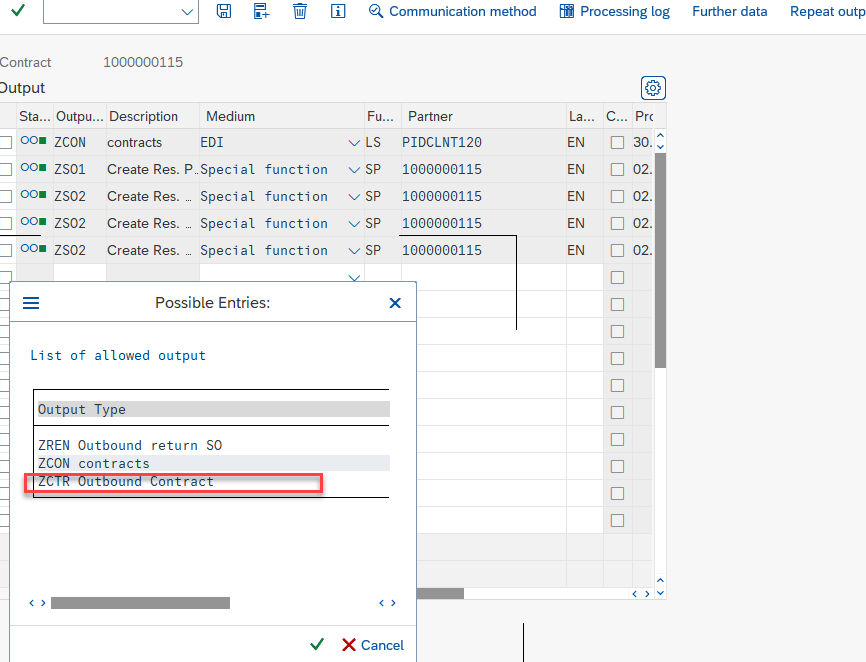Viewport: 866px width, 662px height.
Task: Click the Save floppy disk icon
Action: [x=224, y=11]
